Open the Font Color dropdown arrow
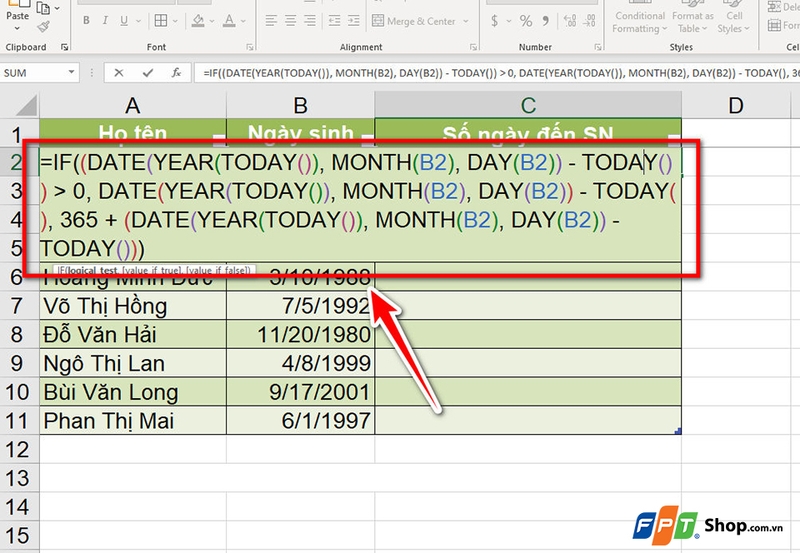800x553 pixels. [243, 21]
